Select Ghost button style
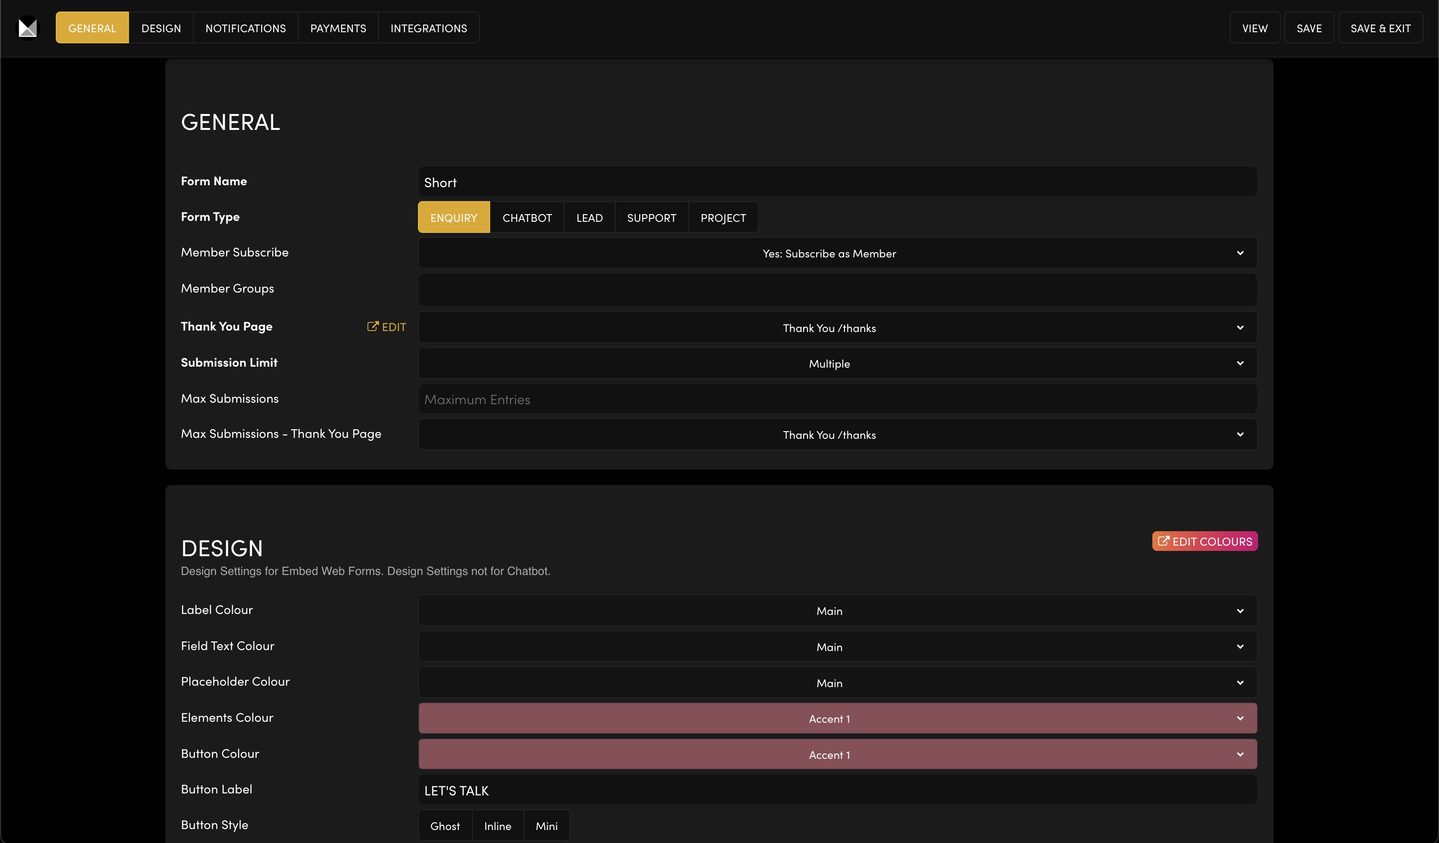 coord(445,826)
